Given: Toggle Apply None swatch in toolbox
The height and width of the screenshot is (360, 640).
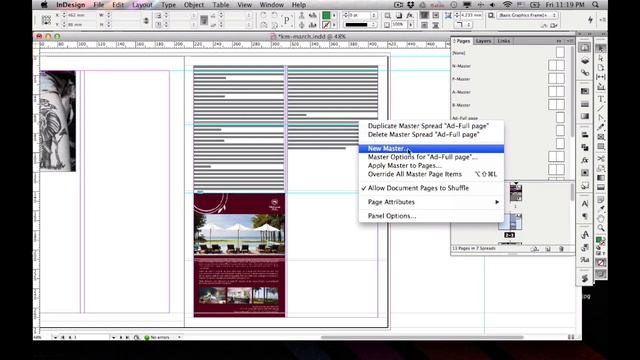Looking at the screenshot, I should [x=600, y=263].
